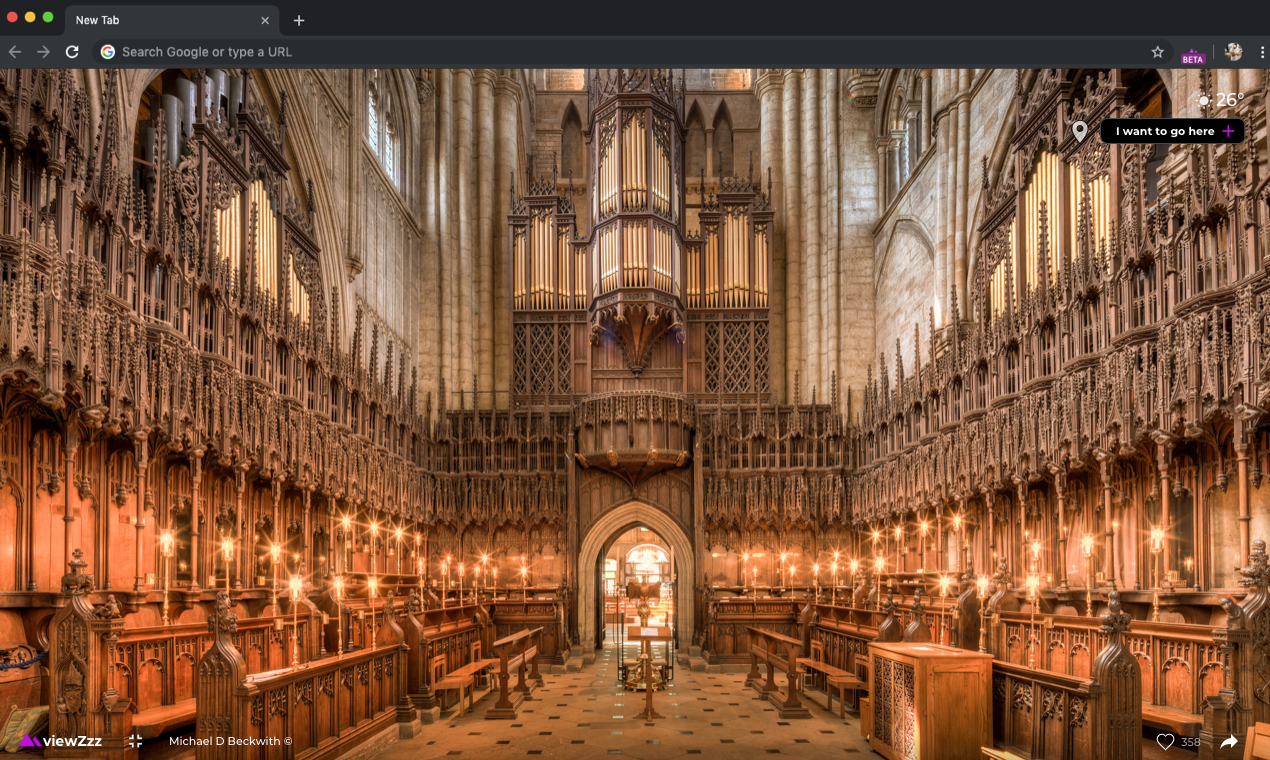Open the three-dot Chrome menu

(x=1261, y=51)
